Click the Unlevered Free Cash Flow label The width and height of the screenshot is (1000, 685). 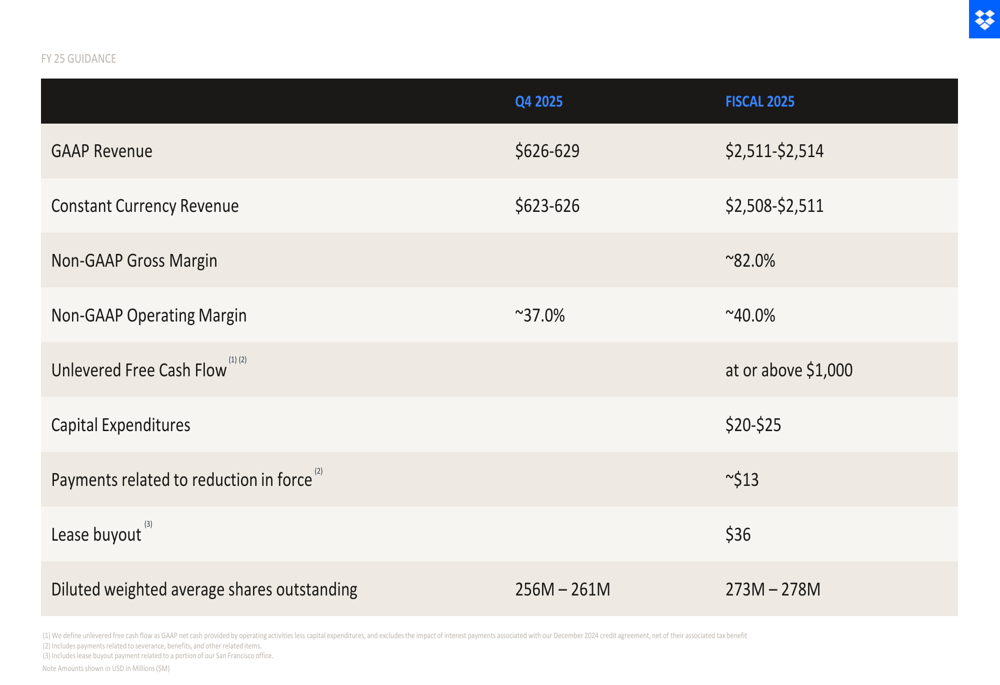139,370
